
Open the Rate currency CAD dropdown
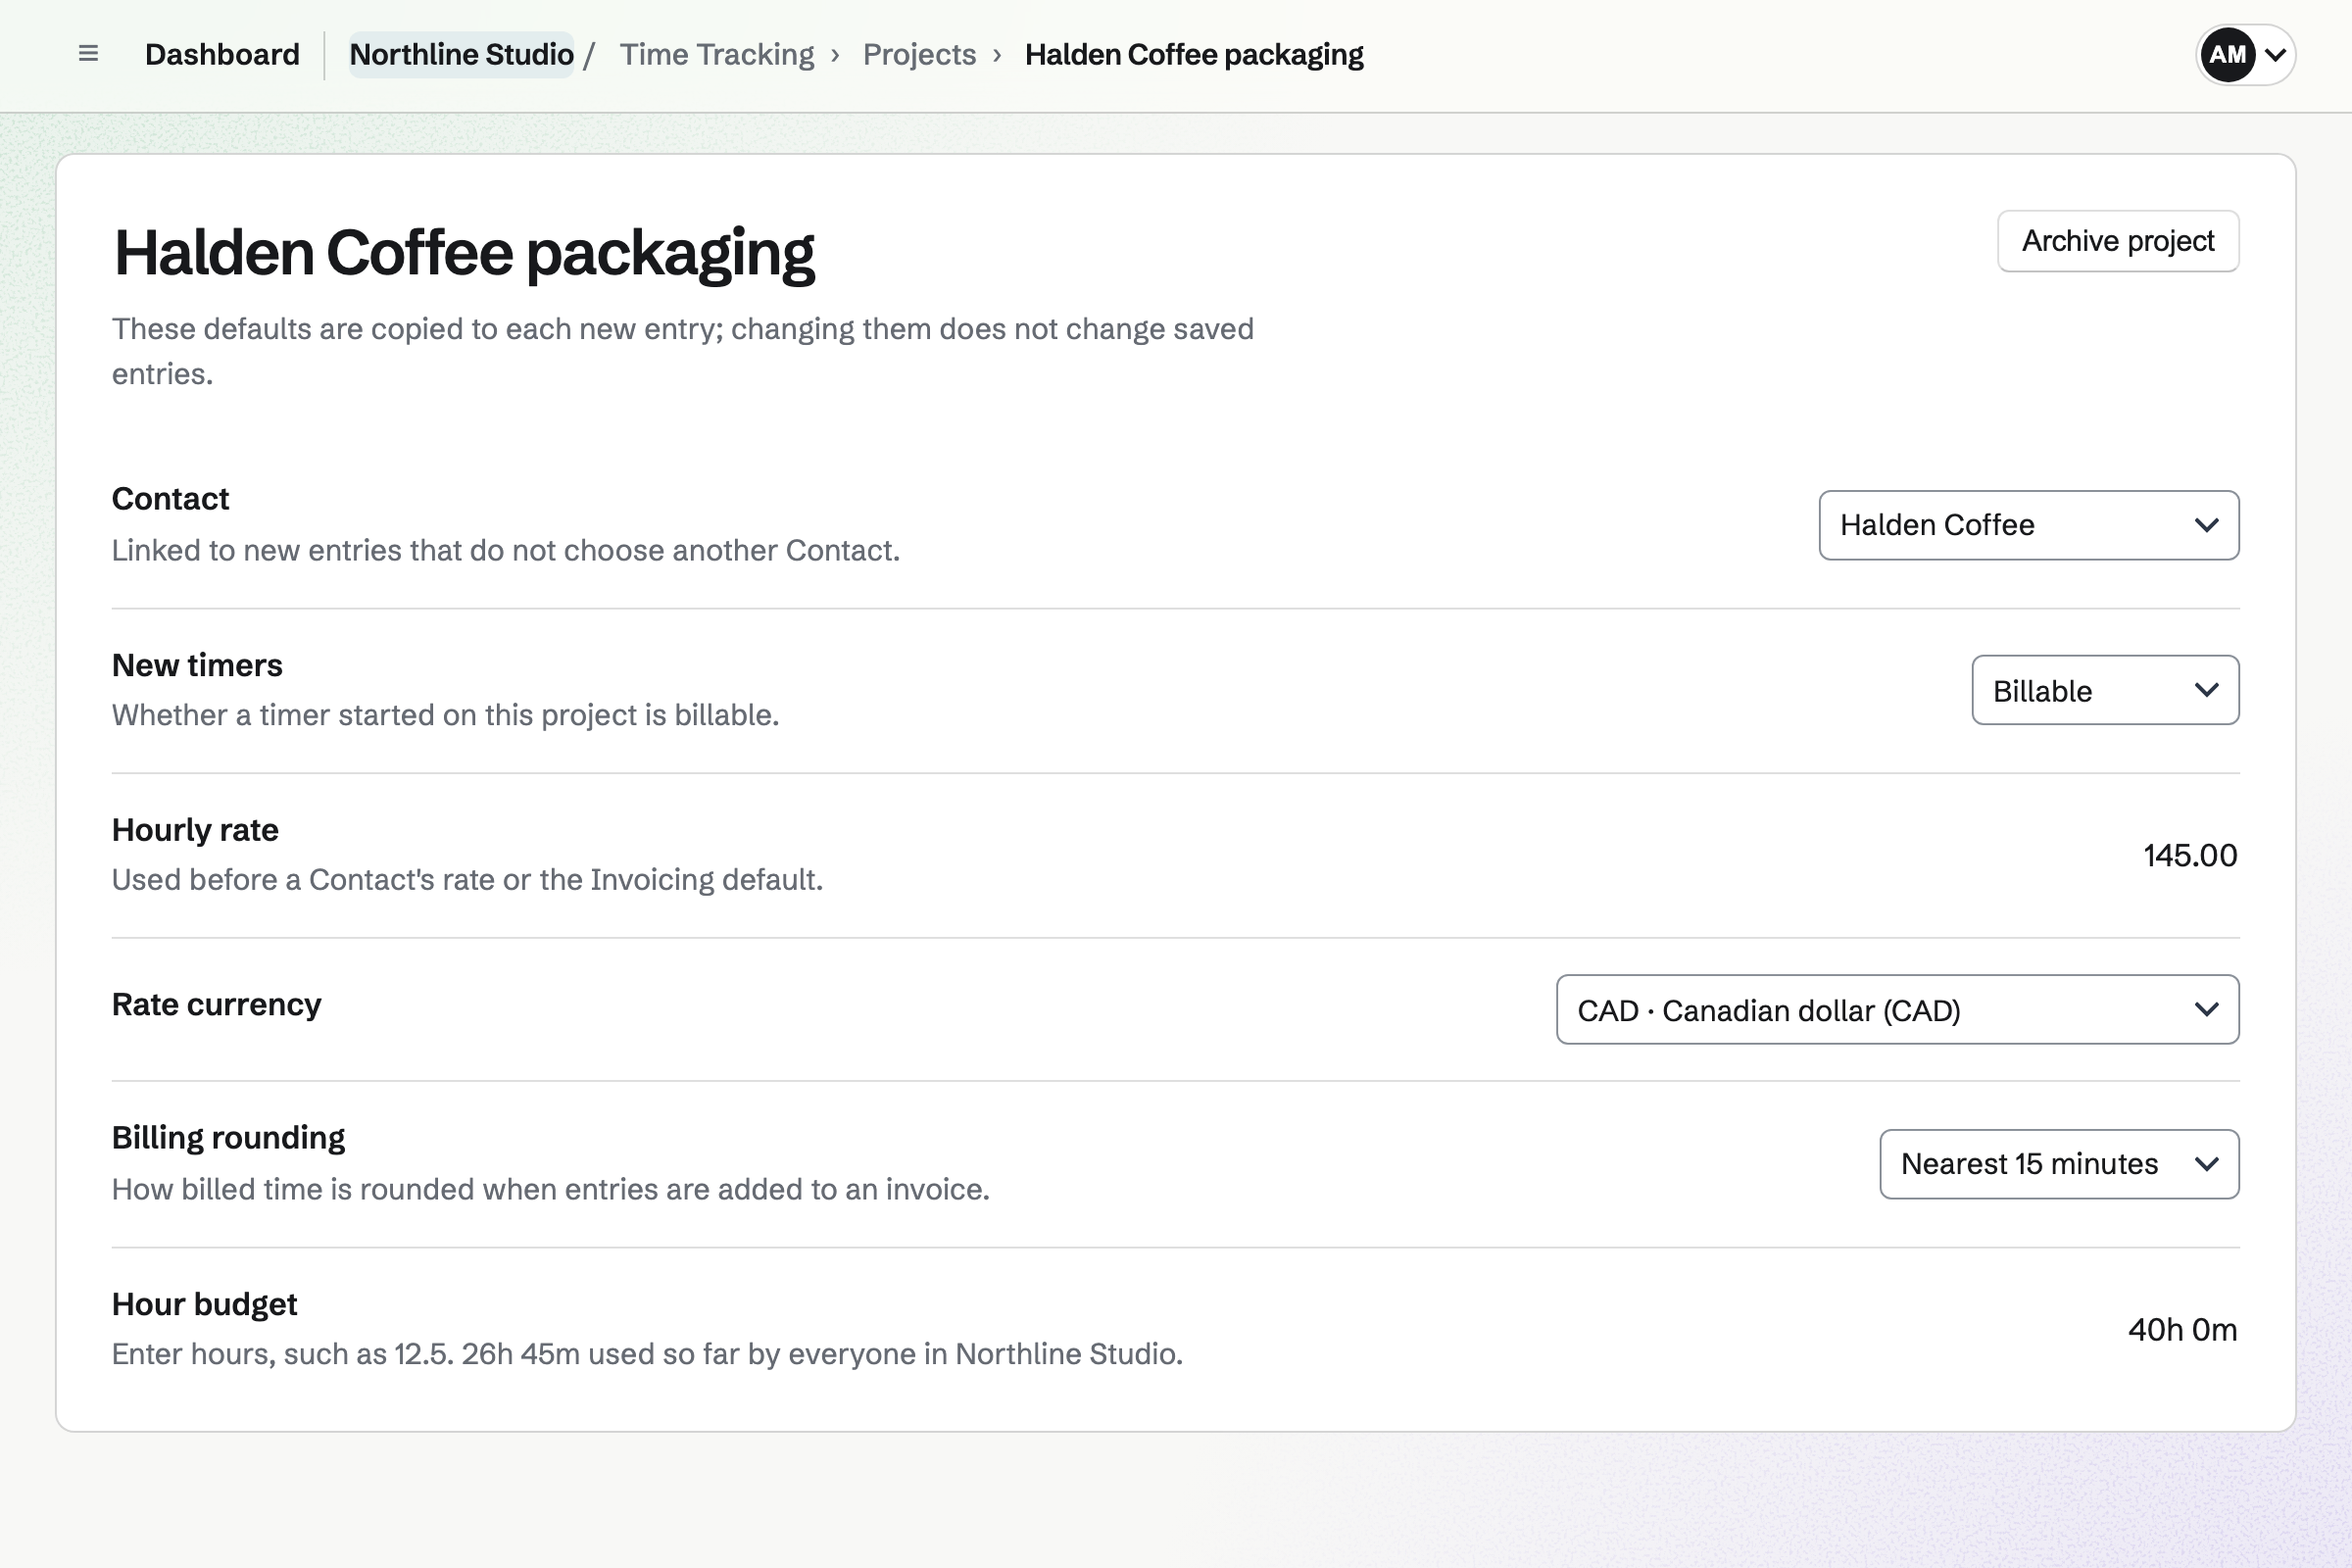(1897, 1010)
